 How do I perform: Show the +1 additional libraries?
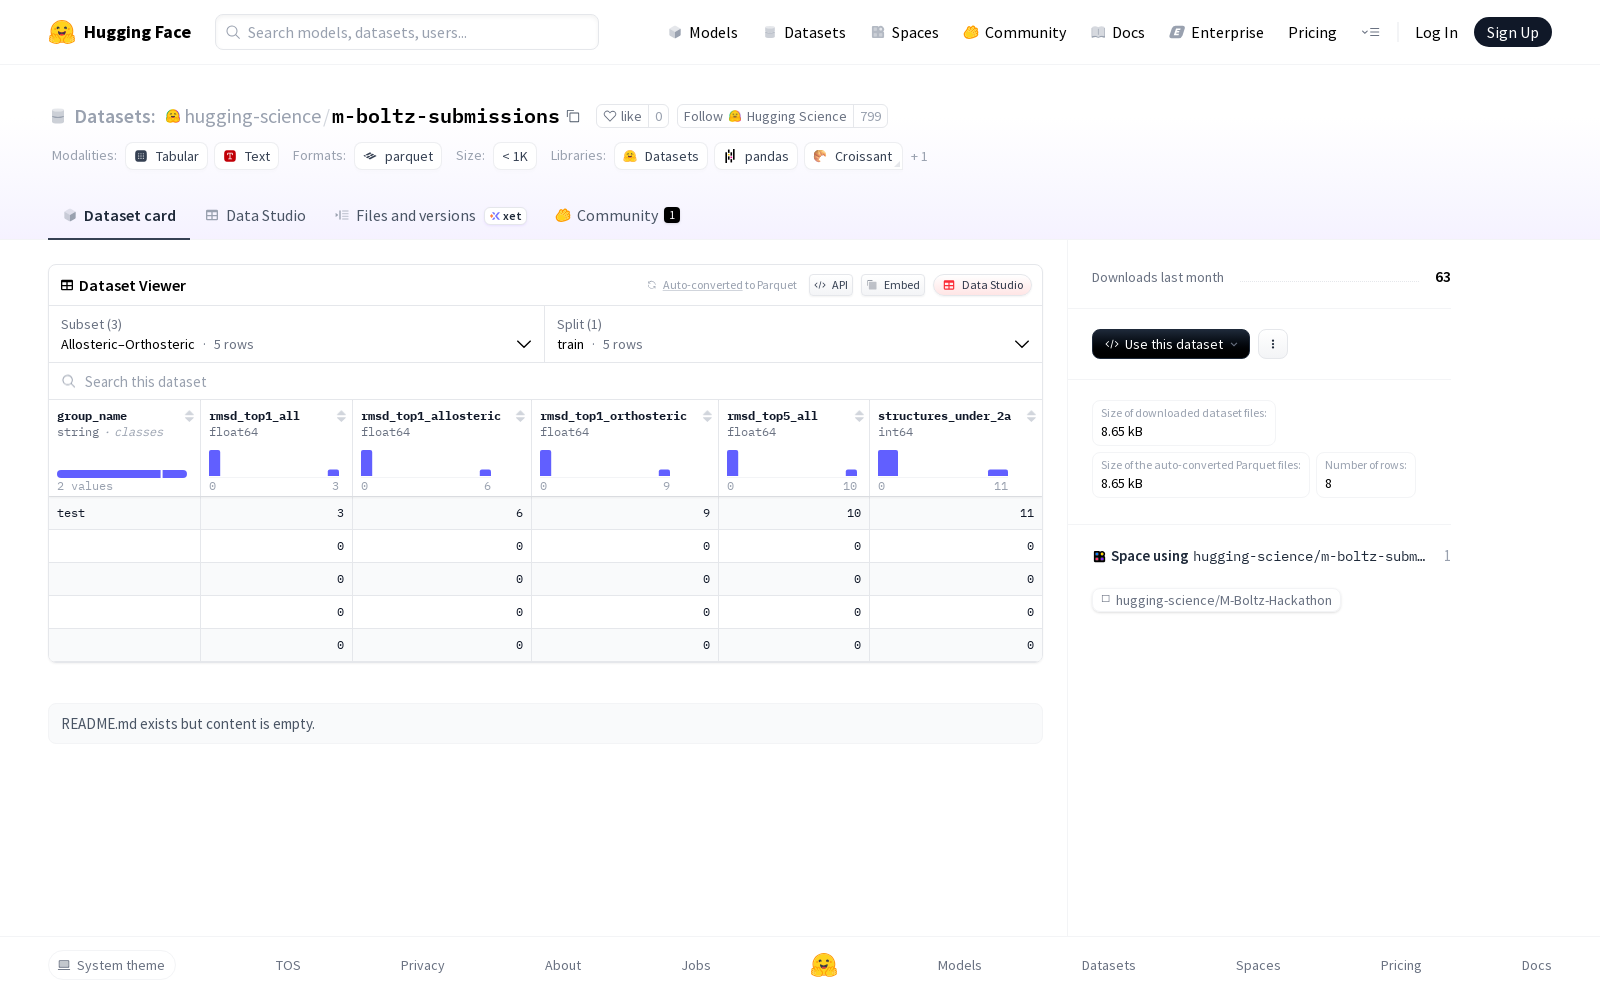[x=919, y=156]
